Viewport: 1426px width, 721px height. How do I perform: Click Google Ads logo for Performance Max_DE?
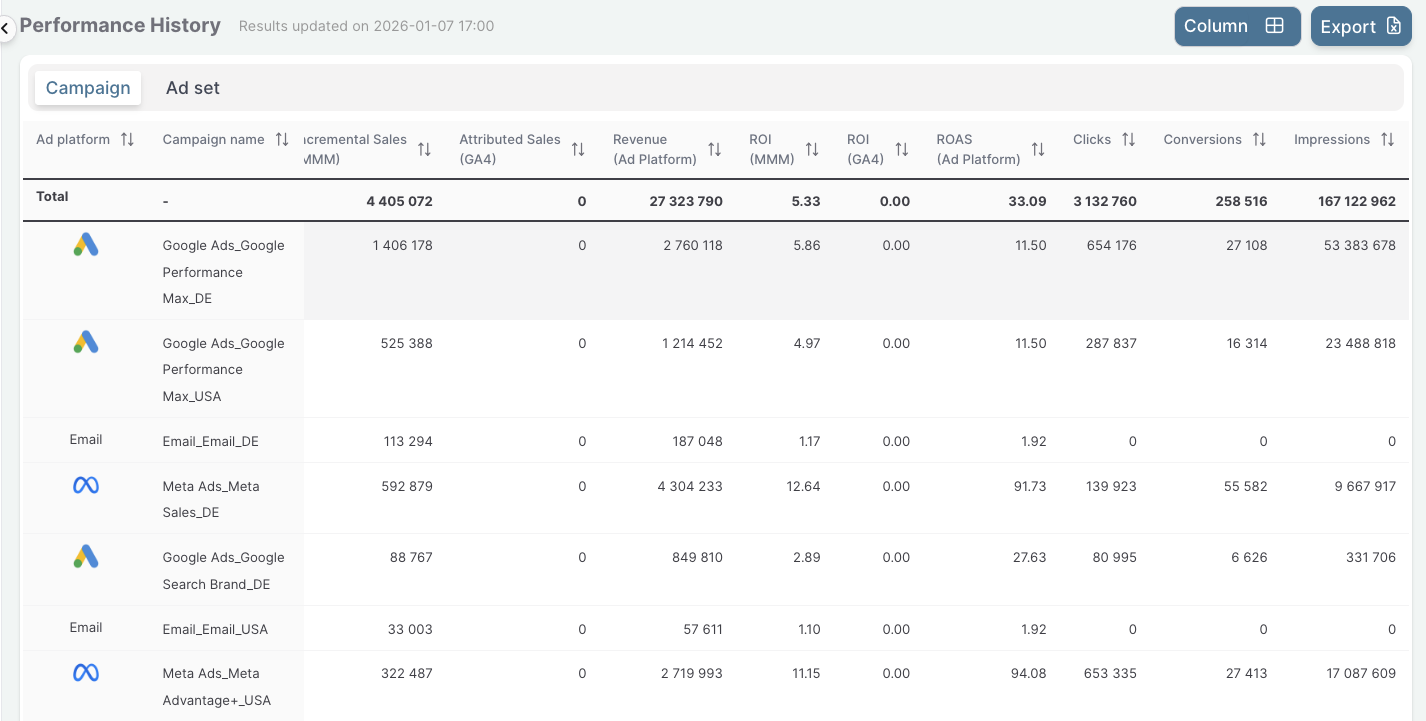(x=86, y=245)
